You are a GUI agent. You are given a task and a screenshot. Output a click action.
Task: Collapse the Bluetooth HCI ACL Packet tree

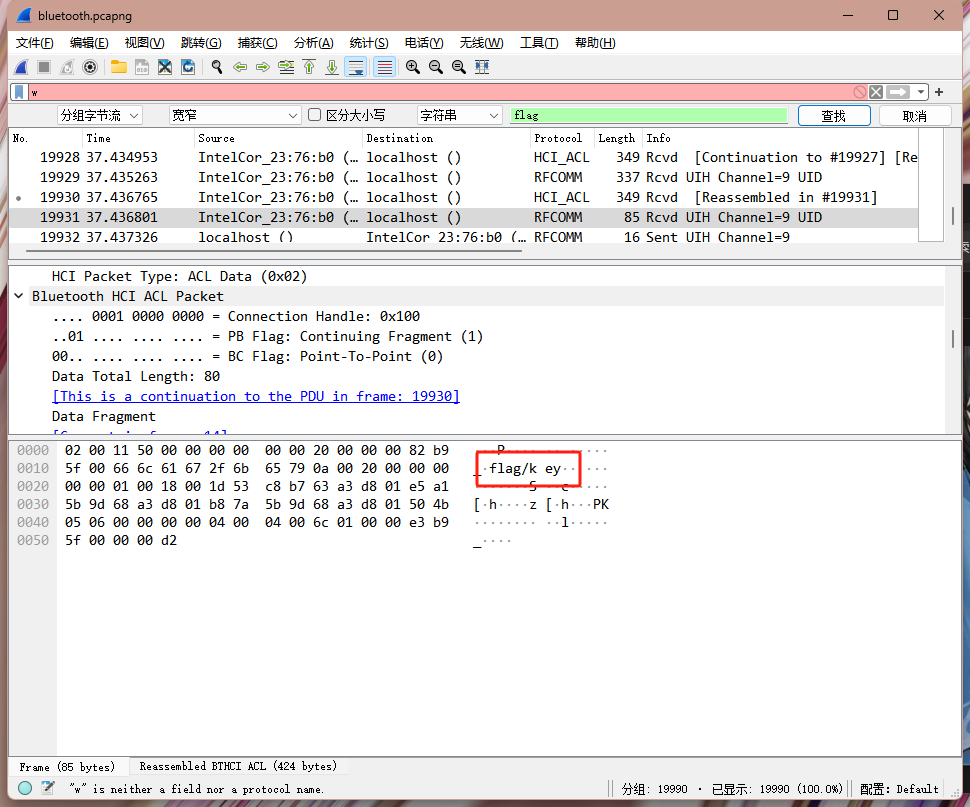click(x=19, y=296)
